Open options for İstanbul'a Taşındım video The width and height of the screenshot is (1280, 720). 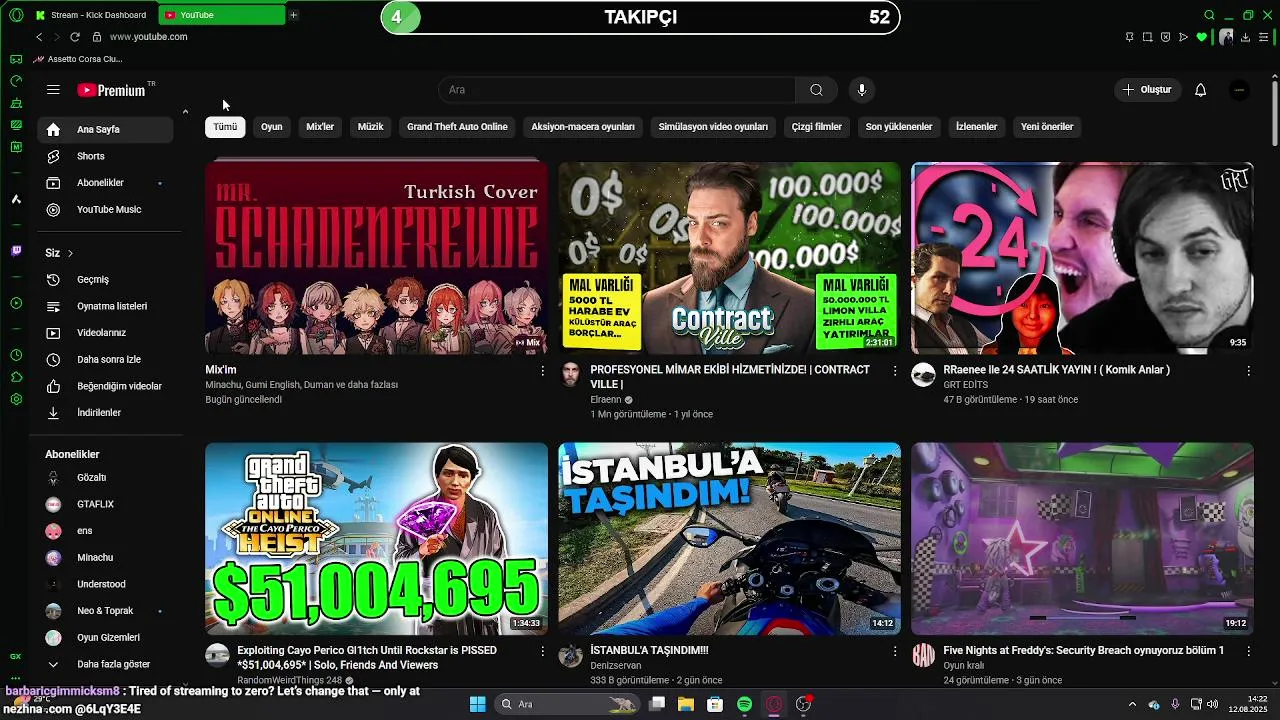pyautogui.click(x=895, y=651)
